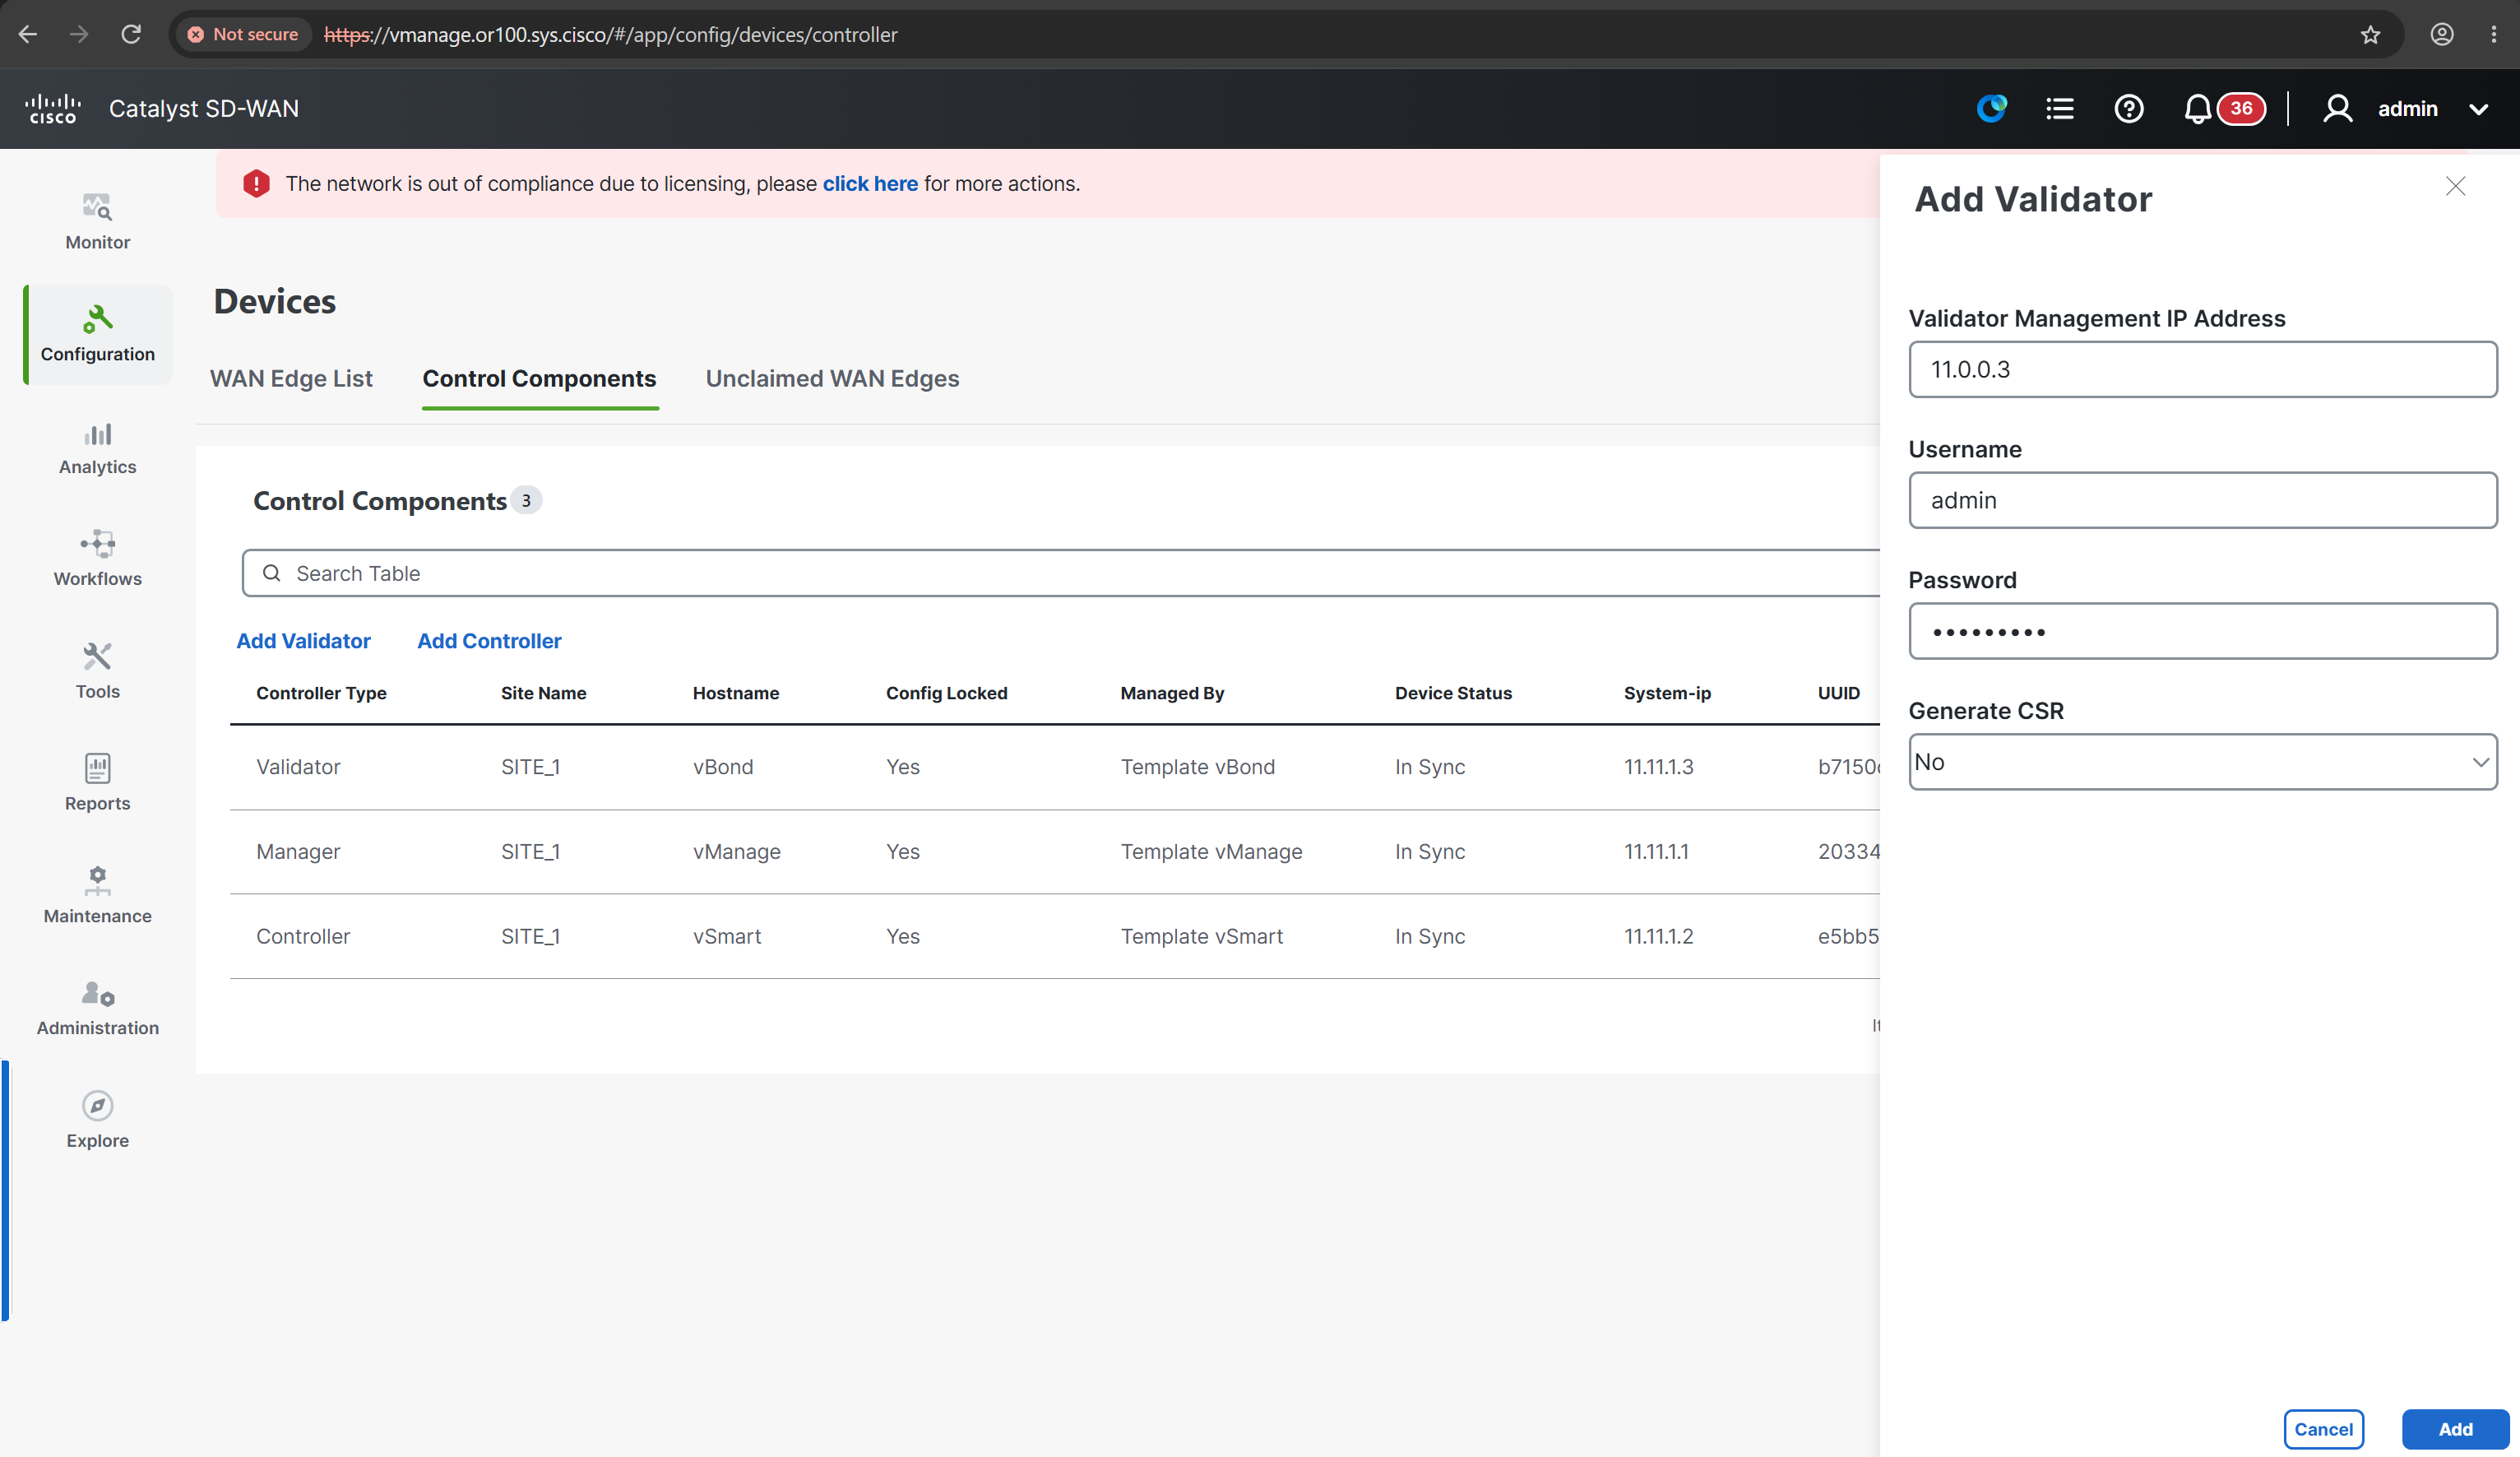
Task: Open the Explore compass icon
Action: 97,1105
